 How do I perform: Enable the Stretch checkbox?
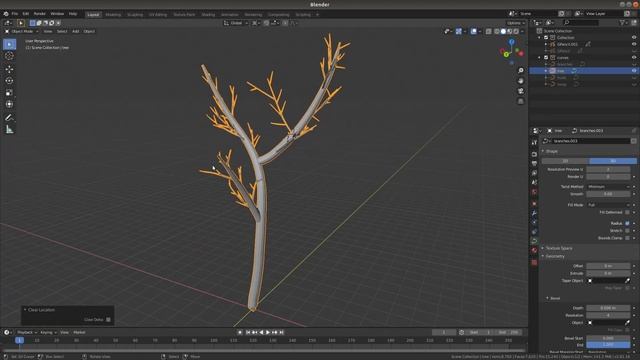point(627,231)
